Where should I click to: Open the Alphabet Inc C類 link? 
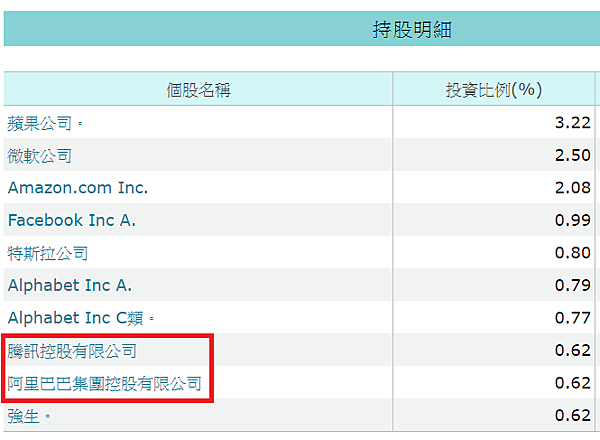(77, 318)
